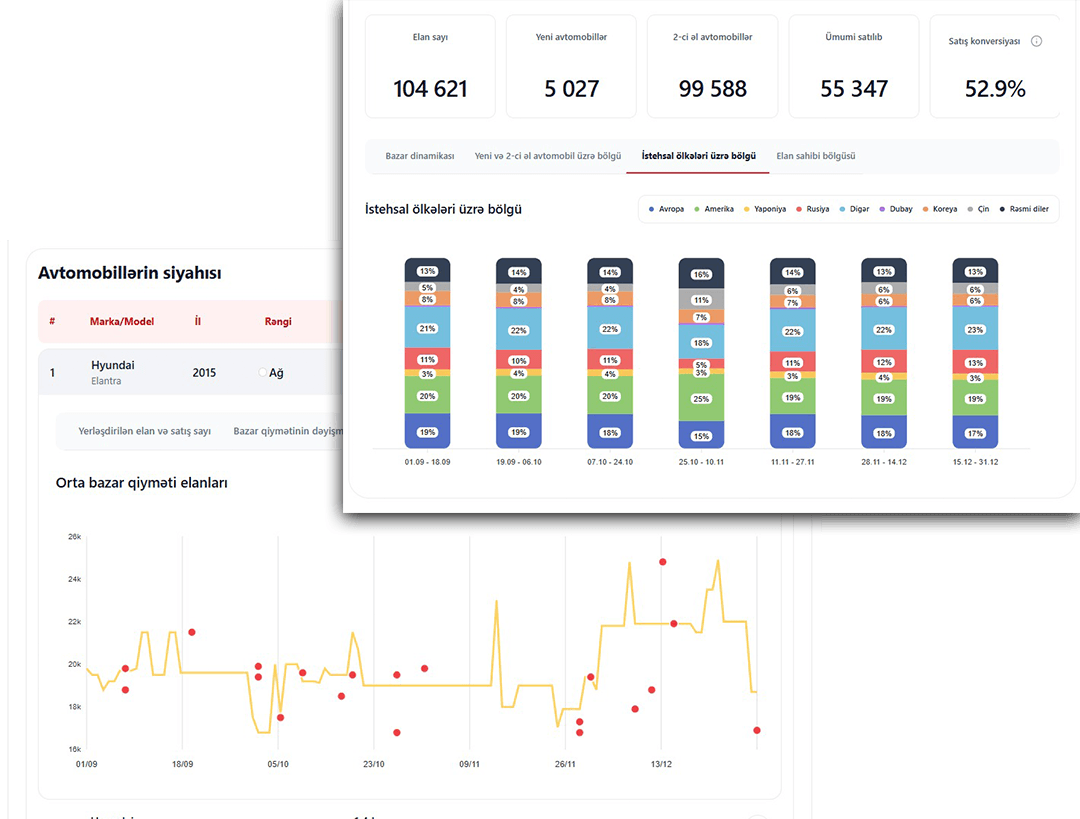Toggle the Rəsmi diler legend series
The width and height of the screenshot is (1080, 819).
(x=1024, y=209)
